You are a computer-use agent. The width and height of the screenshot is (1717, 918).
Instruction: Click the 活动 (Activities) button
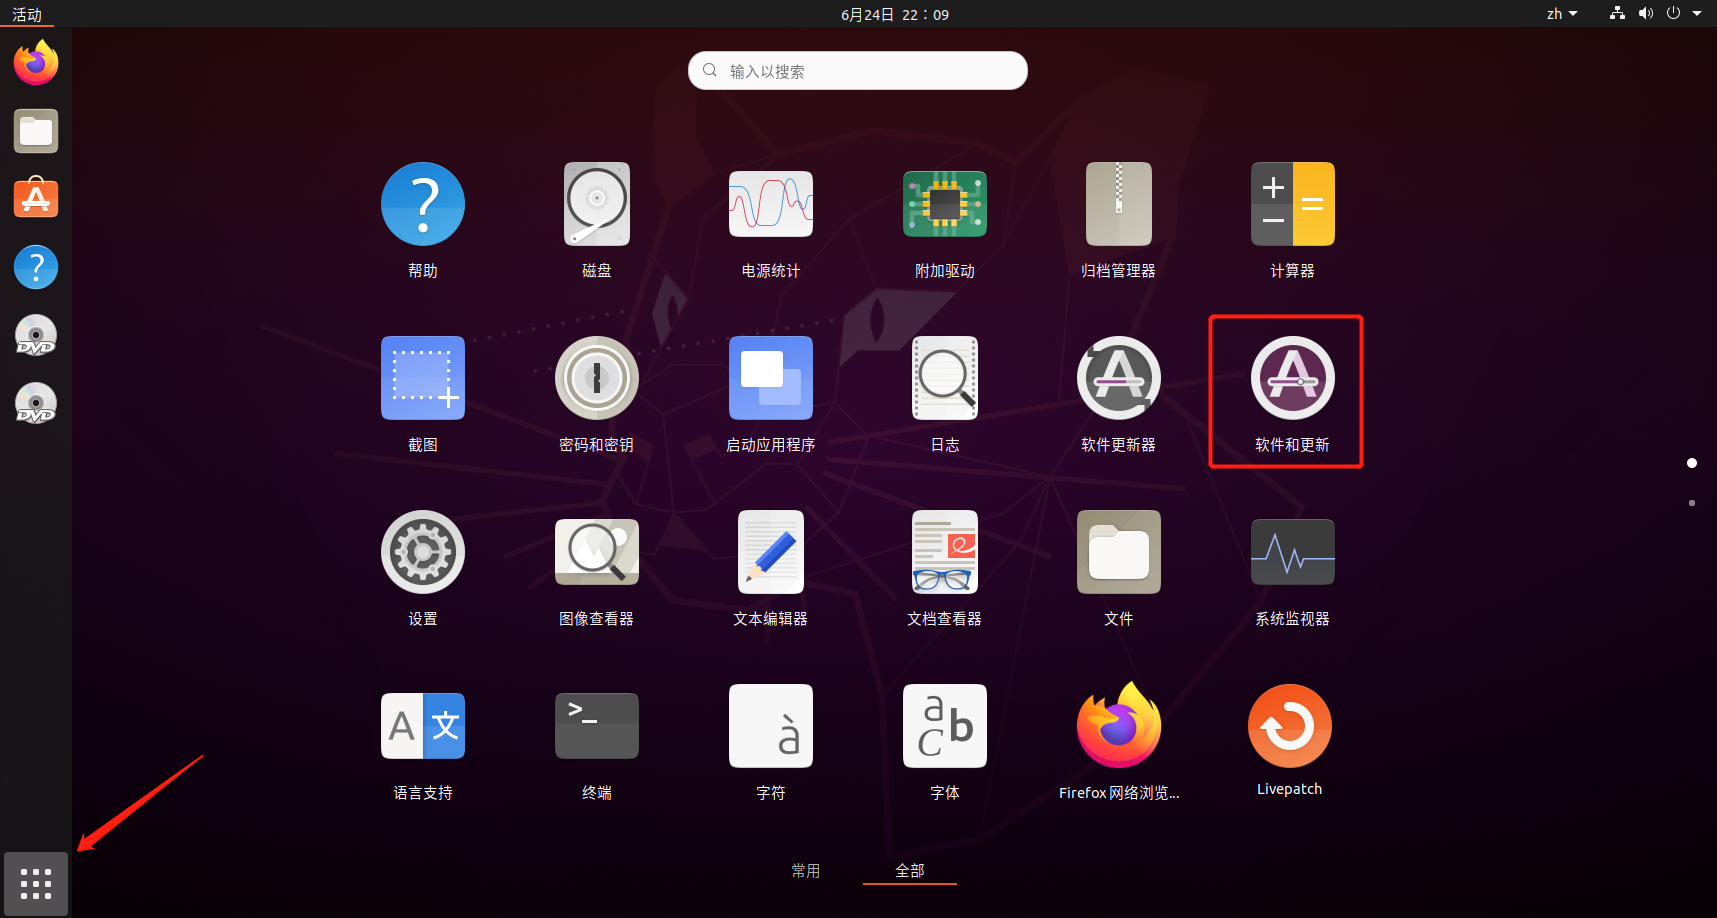coord(27,14)
